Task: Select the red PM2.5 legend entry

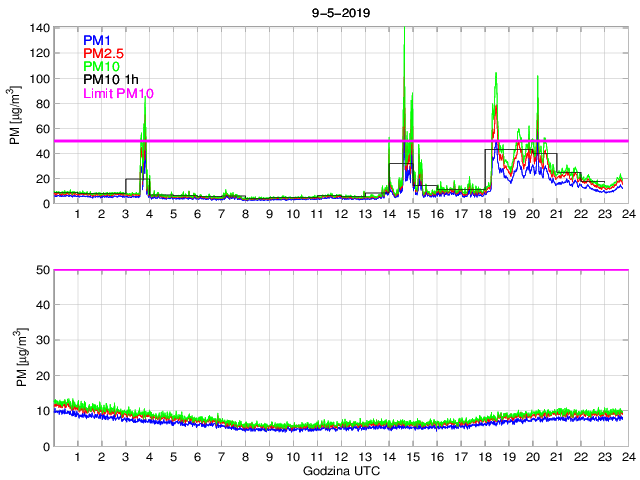Action: tap(104, 53)
